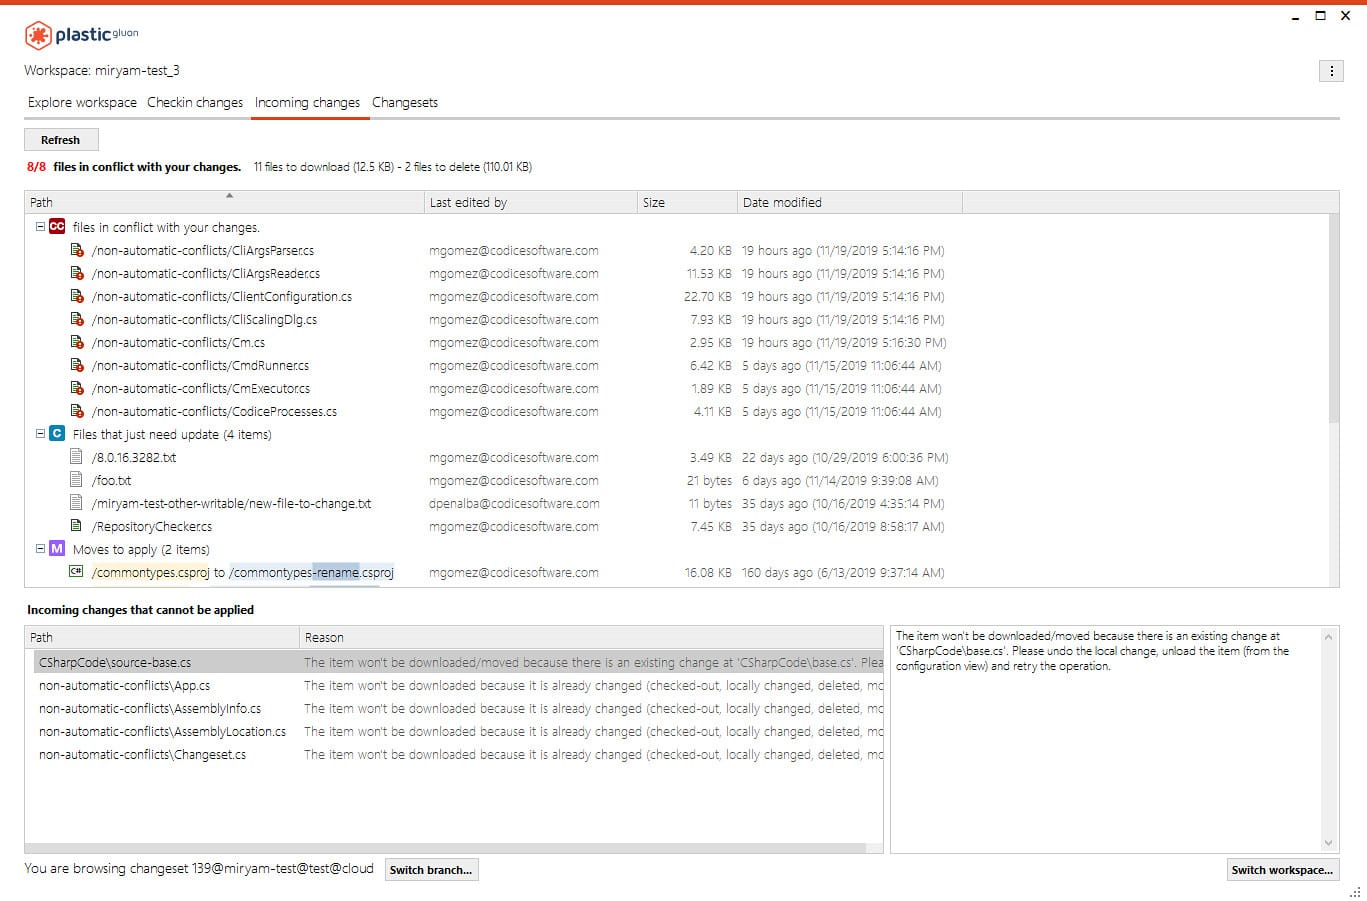The width and height of the screenshot is (1367, 901).
Task: Click the text file icon beside foo.txt
Action: 77,480
